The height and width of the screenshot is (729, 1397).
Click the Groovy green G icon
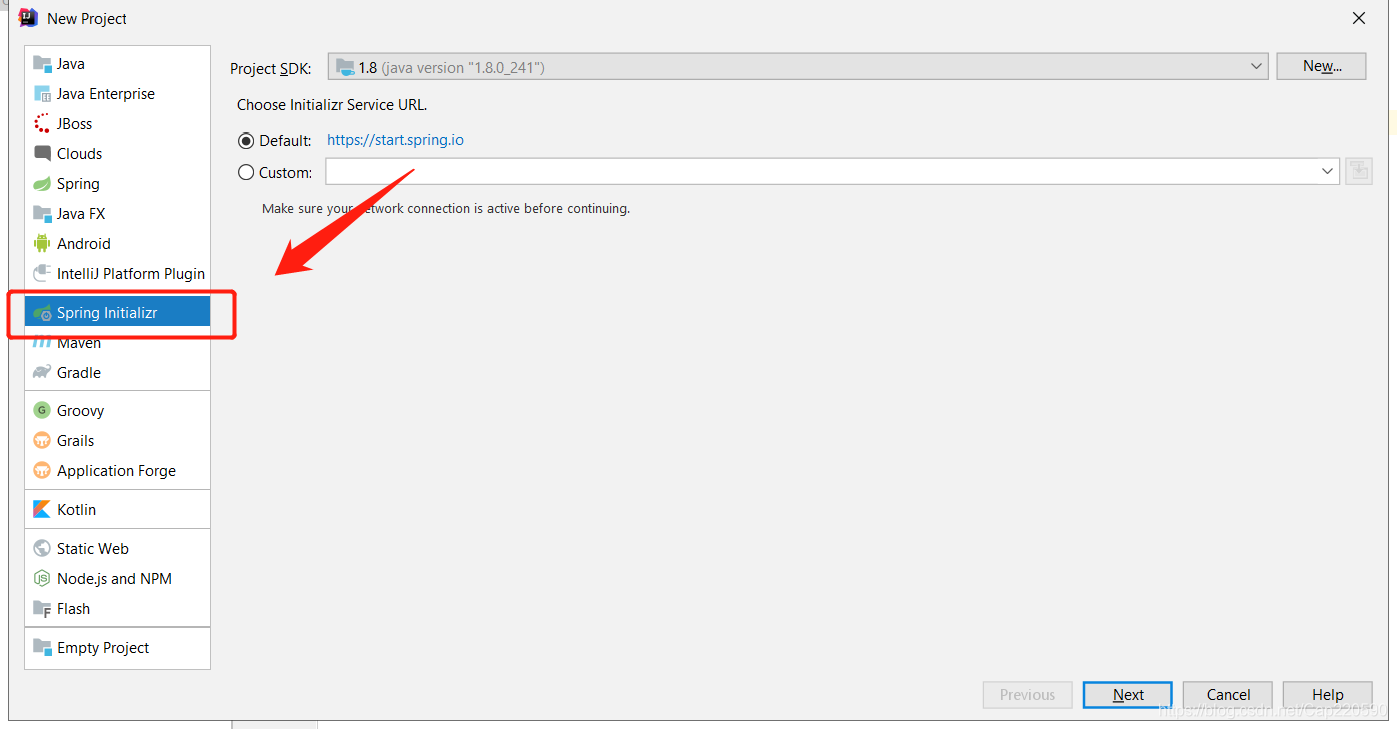pyautogui.click(x=42, y=411)
